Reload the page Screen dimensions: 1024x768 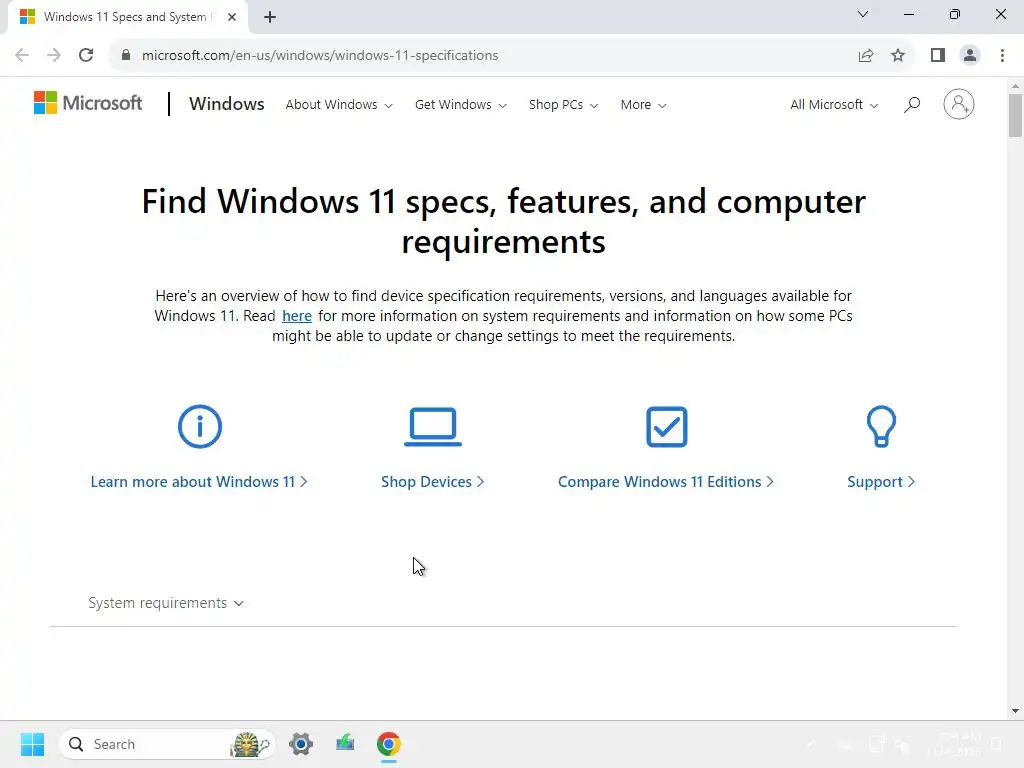tap(86, 55)
